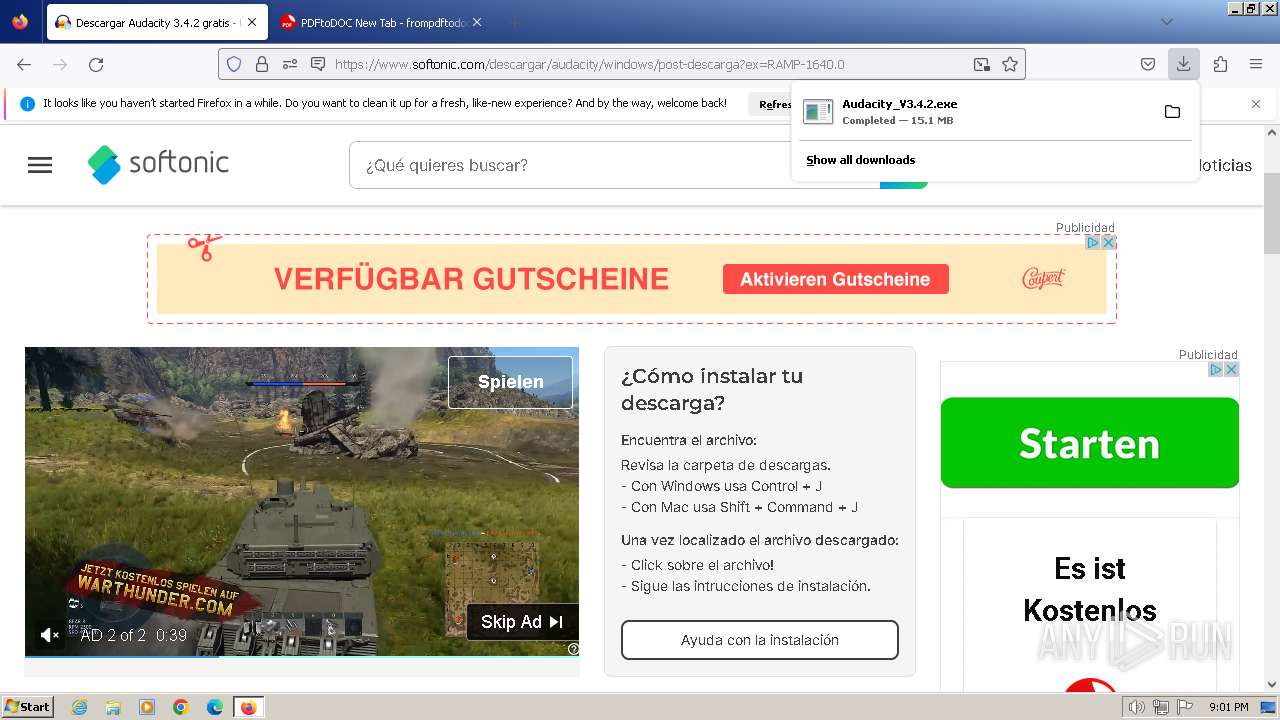
Task: Open site permissions icon in address bar
Action: tap(290, 64)
